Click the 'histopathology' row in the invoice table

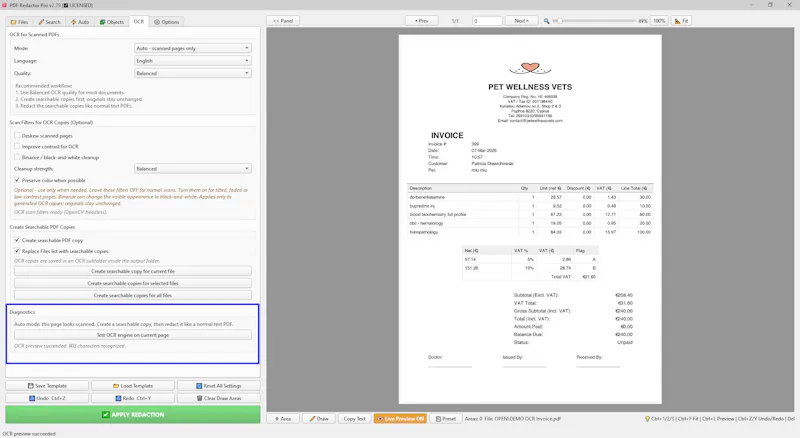tap(530, 232)
